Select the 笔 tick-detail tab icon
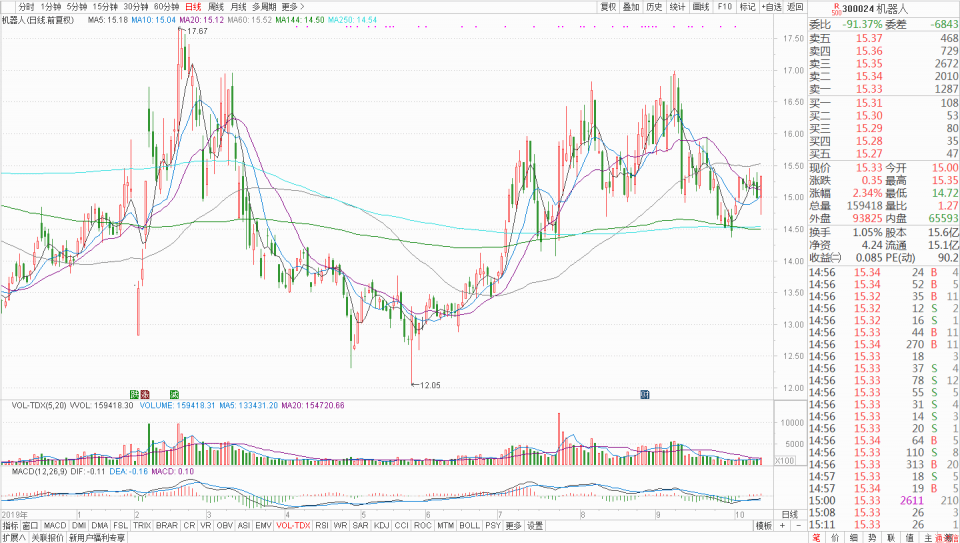Image resolution: width=960 pixels, height=543 pixels. [x=816, y=538]
